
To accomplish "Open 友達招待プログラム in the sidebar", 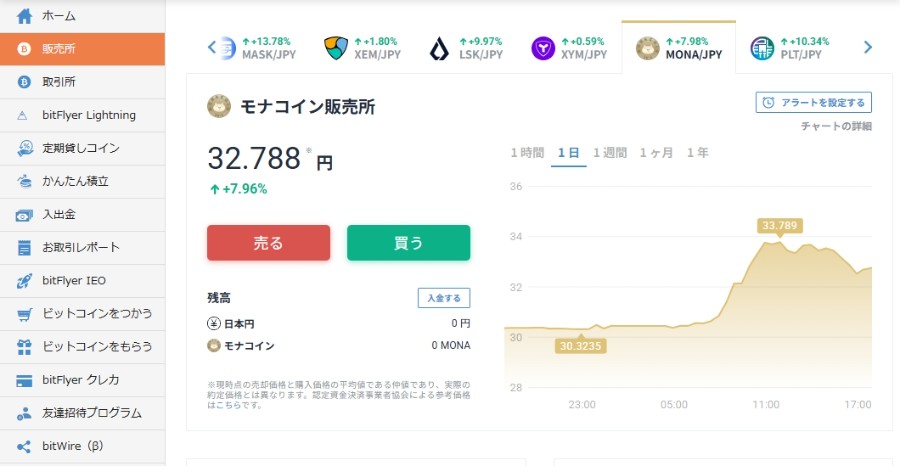I will pos(82,413).
